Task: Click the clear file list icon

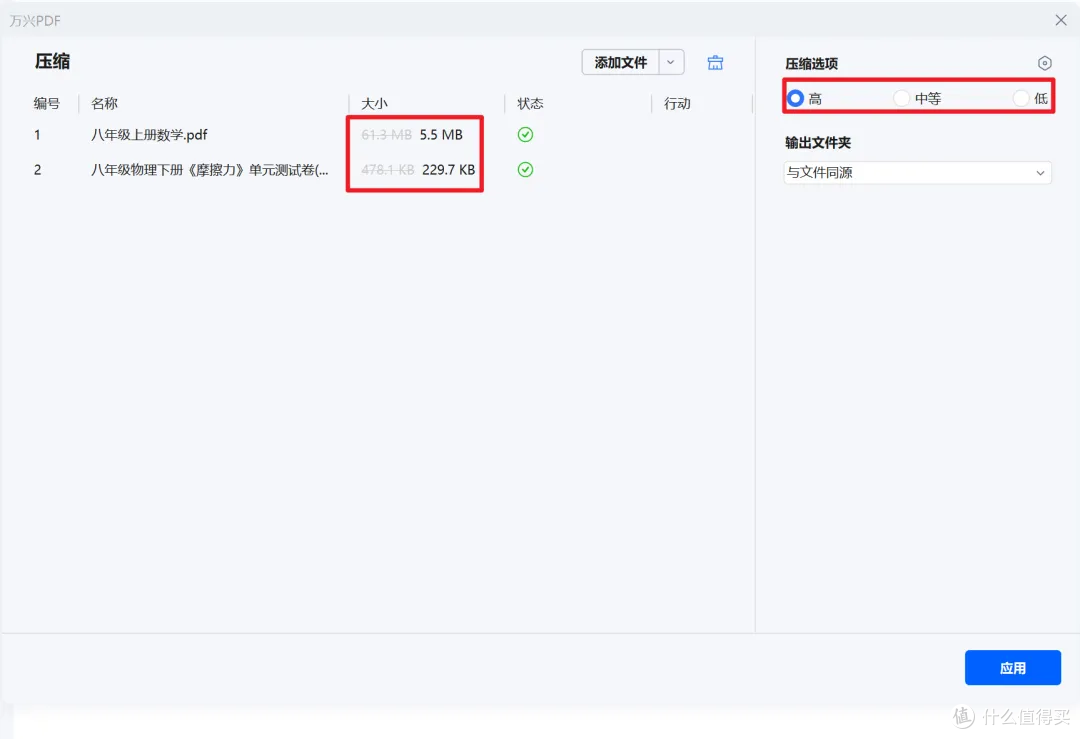Action: (x=715, y=63)
